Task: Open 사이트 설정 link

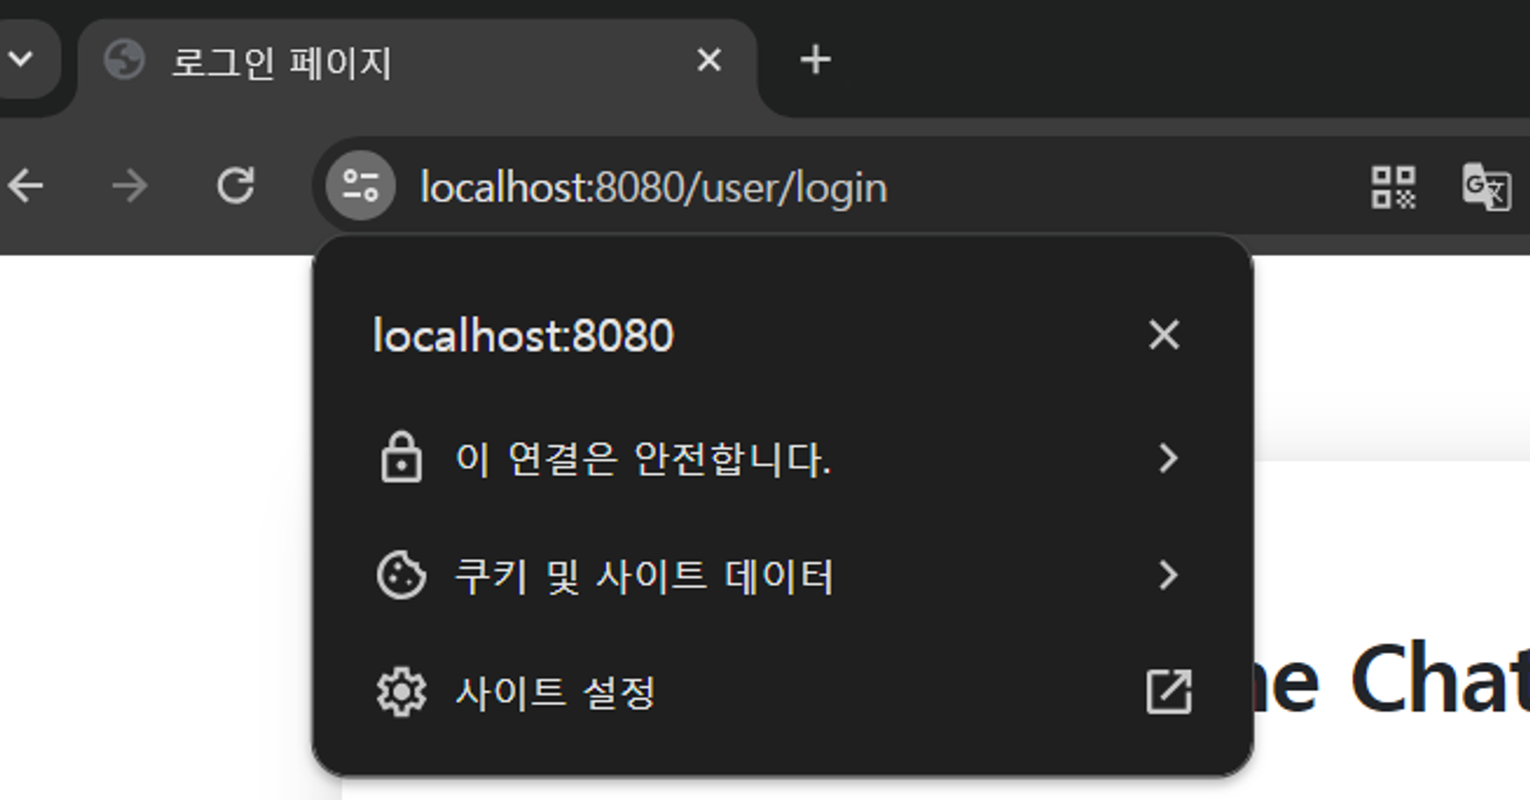Action: [555, 692]
